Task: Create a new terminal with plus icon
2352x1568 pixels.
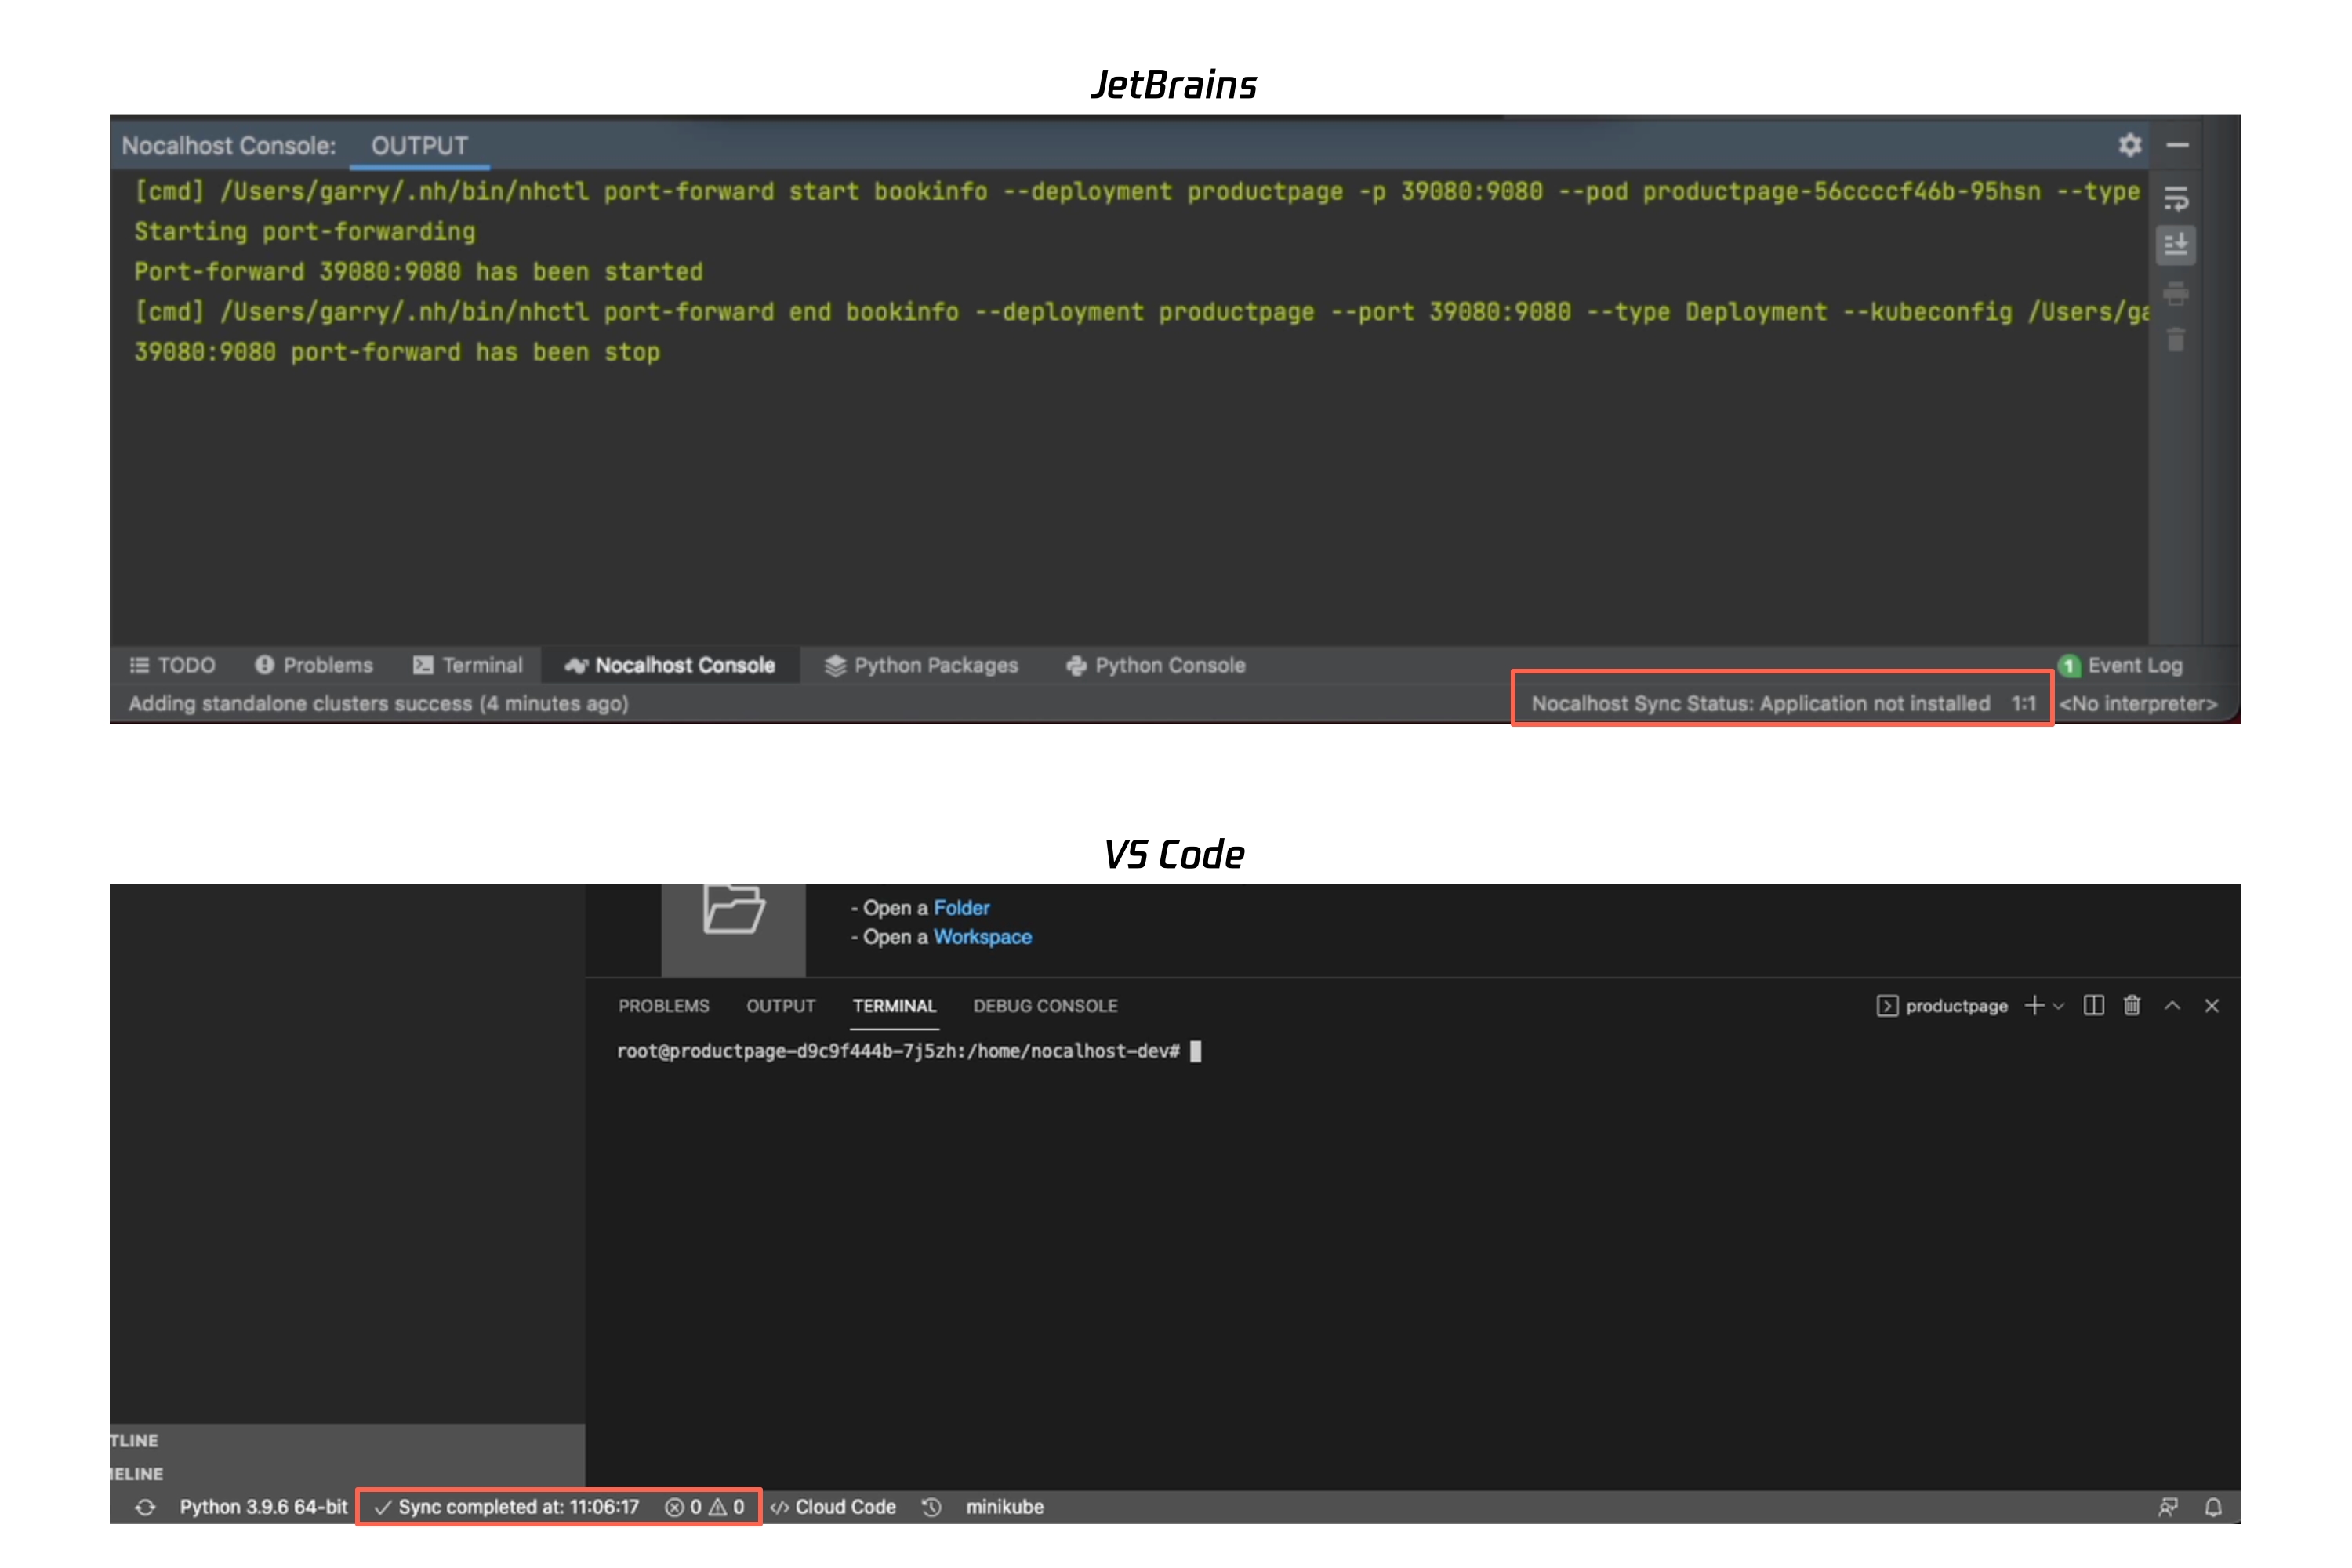Action: (2033, 1005)
